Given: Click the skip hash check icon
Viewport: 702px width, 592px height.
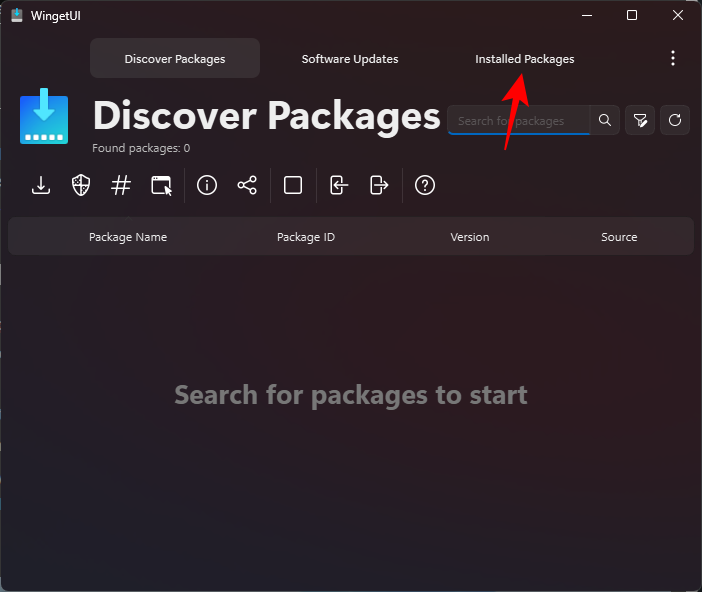Looking at the screenshot, I should (121, 185).
